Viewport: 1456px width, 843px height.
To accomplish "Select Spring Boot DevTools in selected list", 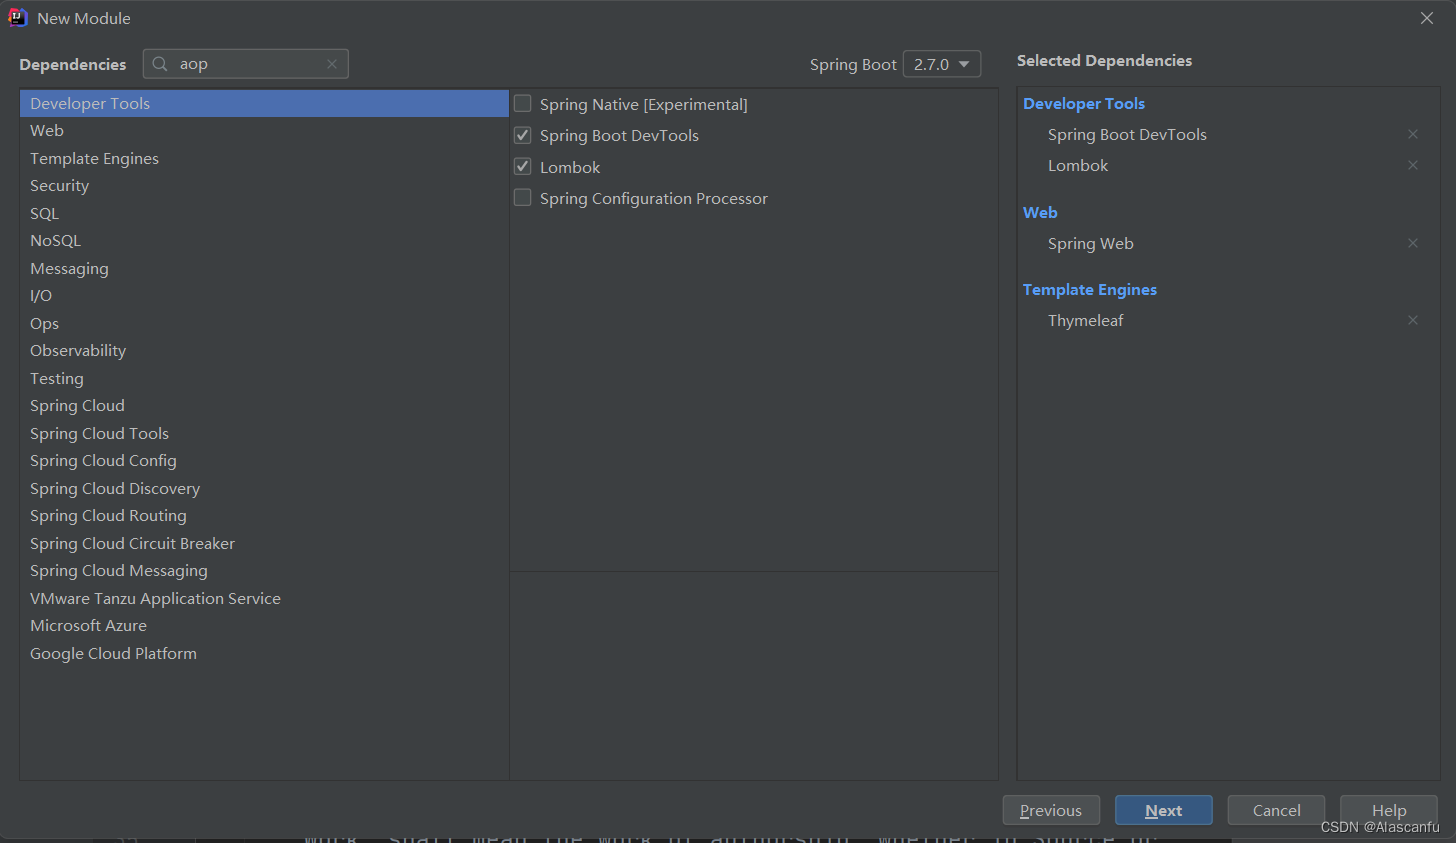I will tap(1127, 134).
